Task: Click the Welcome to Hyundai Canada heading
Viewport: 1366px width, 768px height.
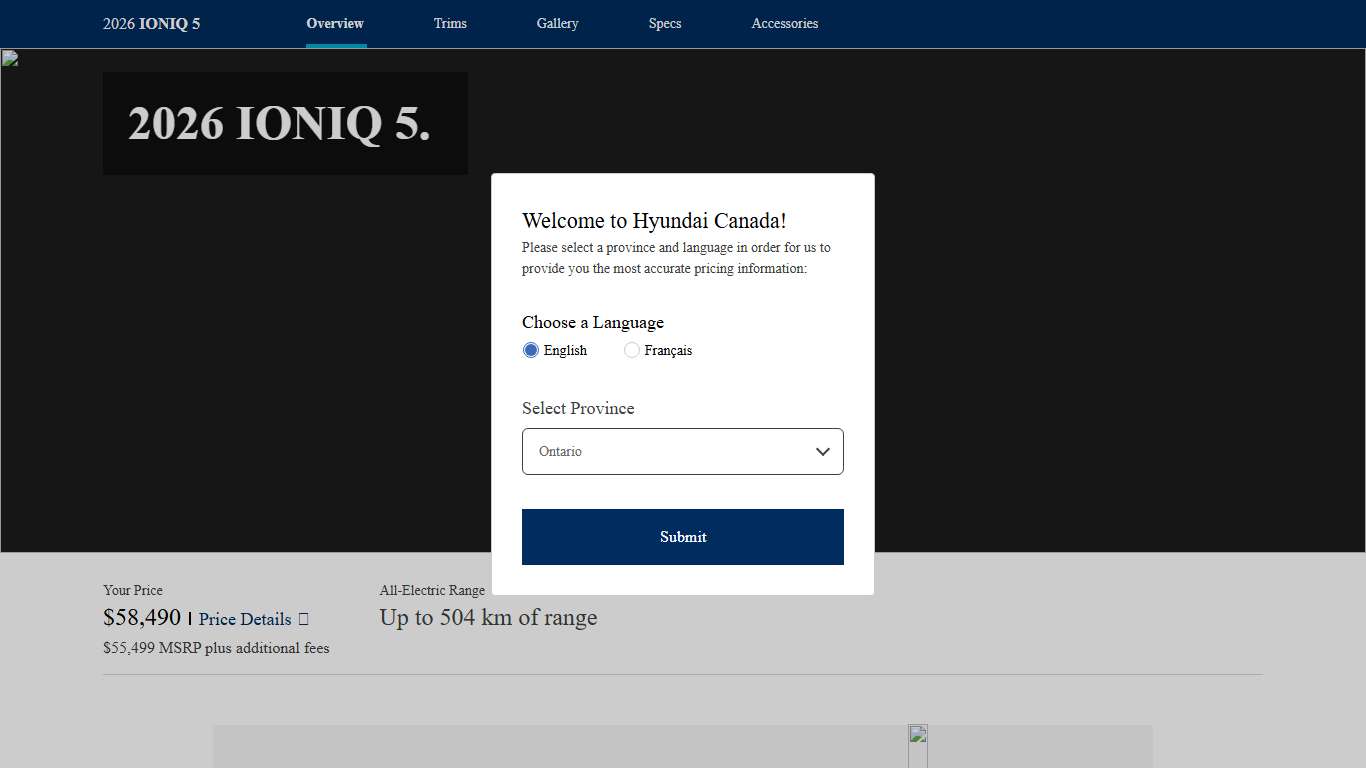Action: [654, 221]
